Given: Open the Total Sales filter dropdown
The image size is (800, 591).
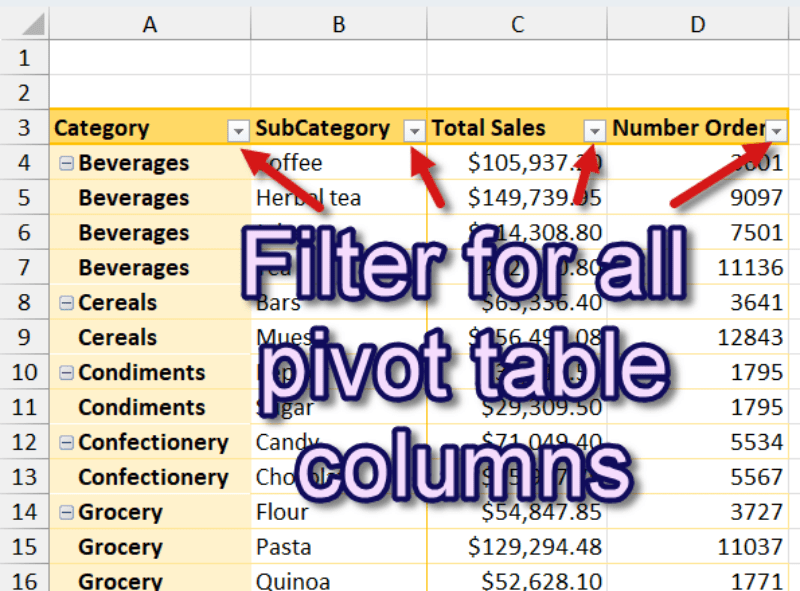Looking at the screenshot, I should pos(595,130).
